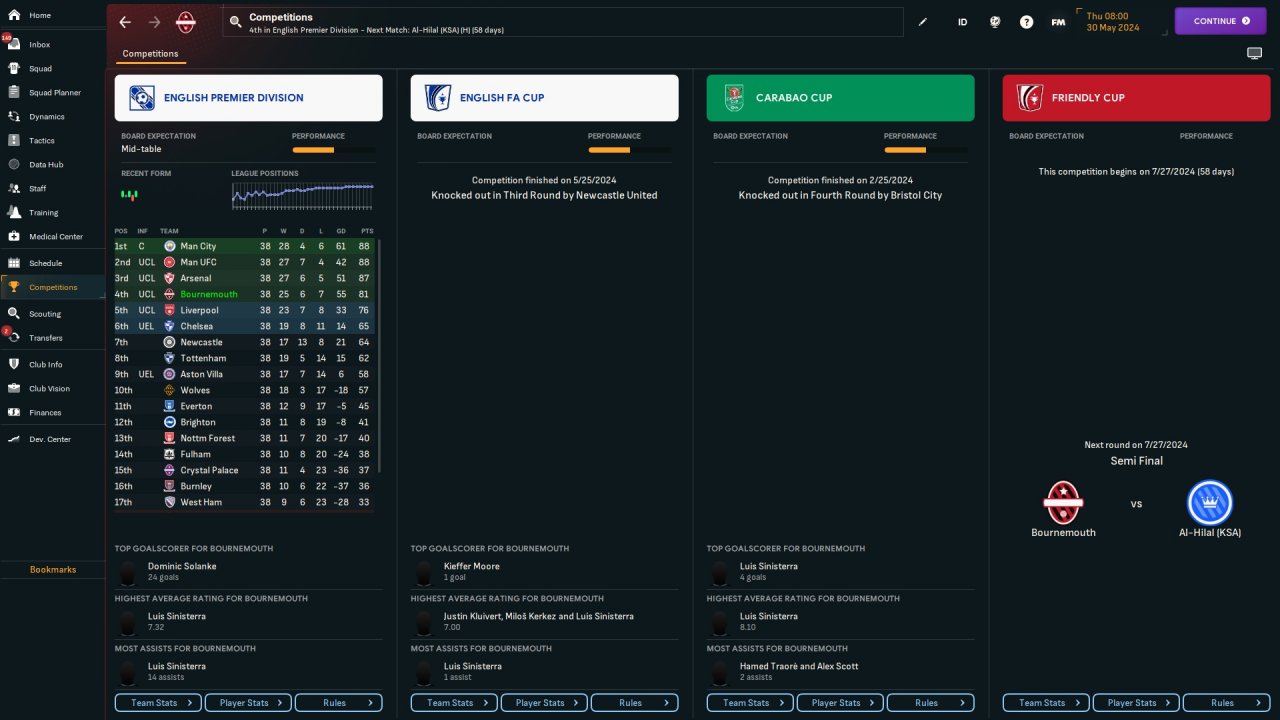This screenshot has height=720, width=1280.
Task: Open the Data Hub
Action: click(x=46, y=165)
